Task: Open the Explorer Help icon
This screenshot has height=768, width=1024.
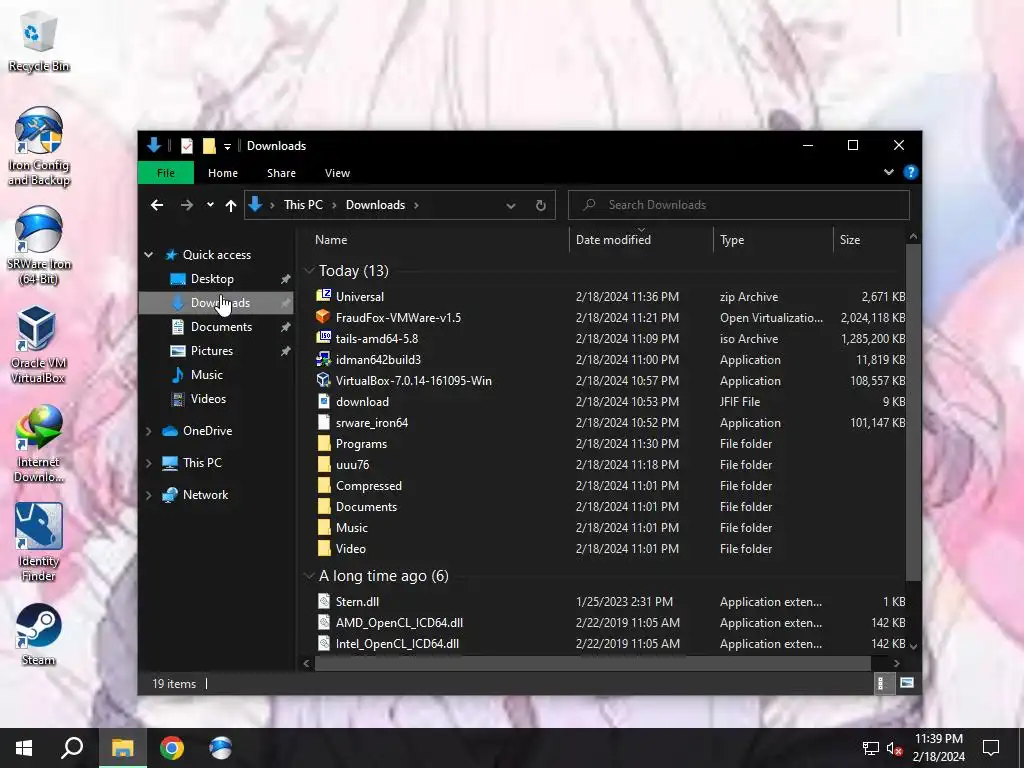Action: (910, 172)
